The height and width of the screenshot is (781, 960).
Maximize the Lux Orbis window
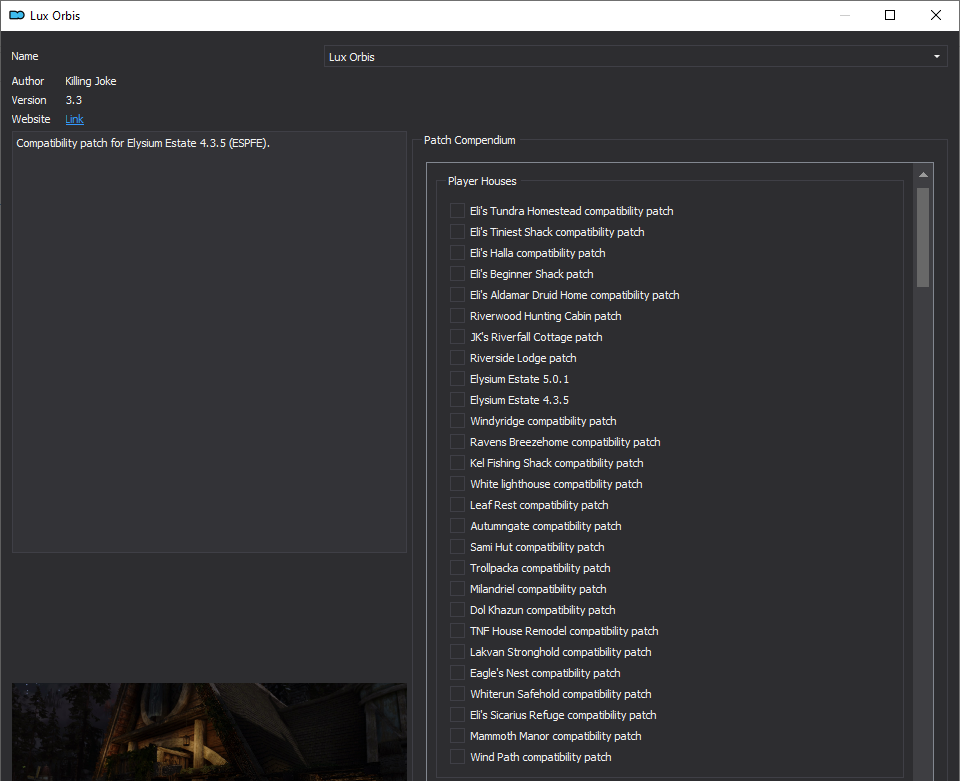(890, 15)
